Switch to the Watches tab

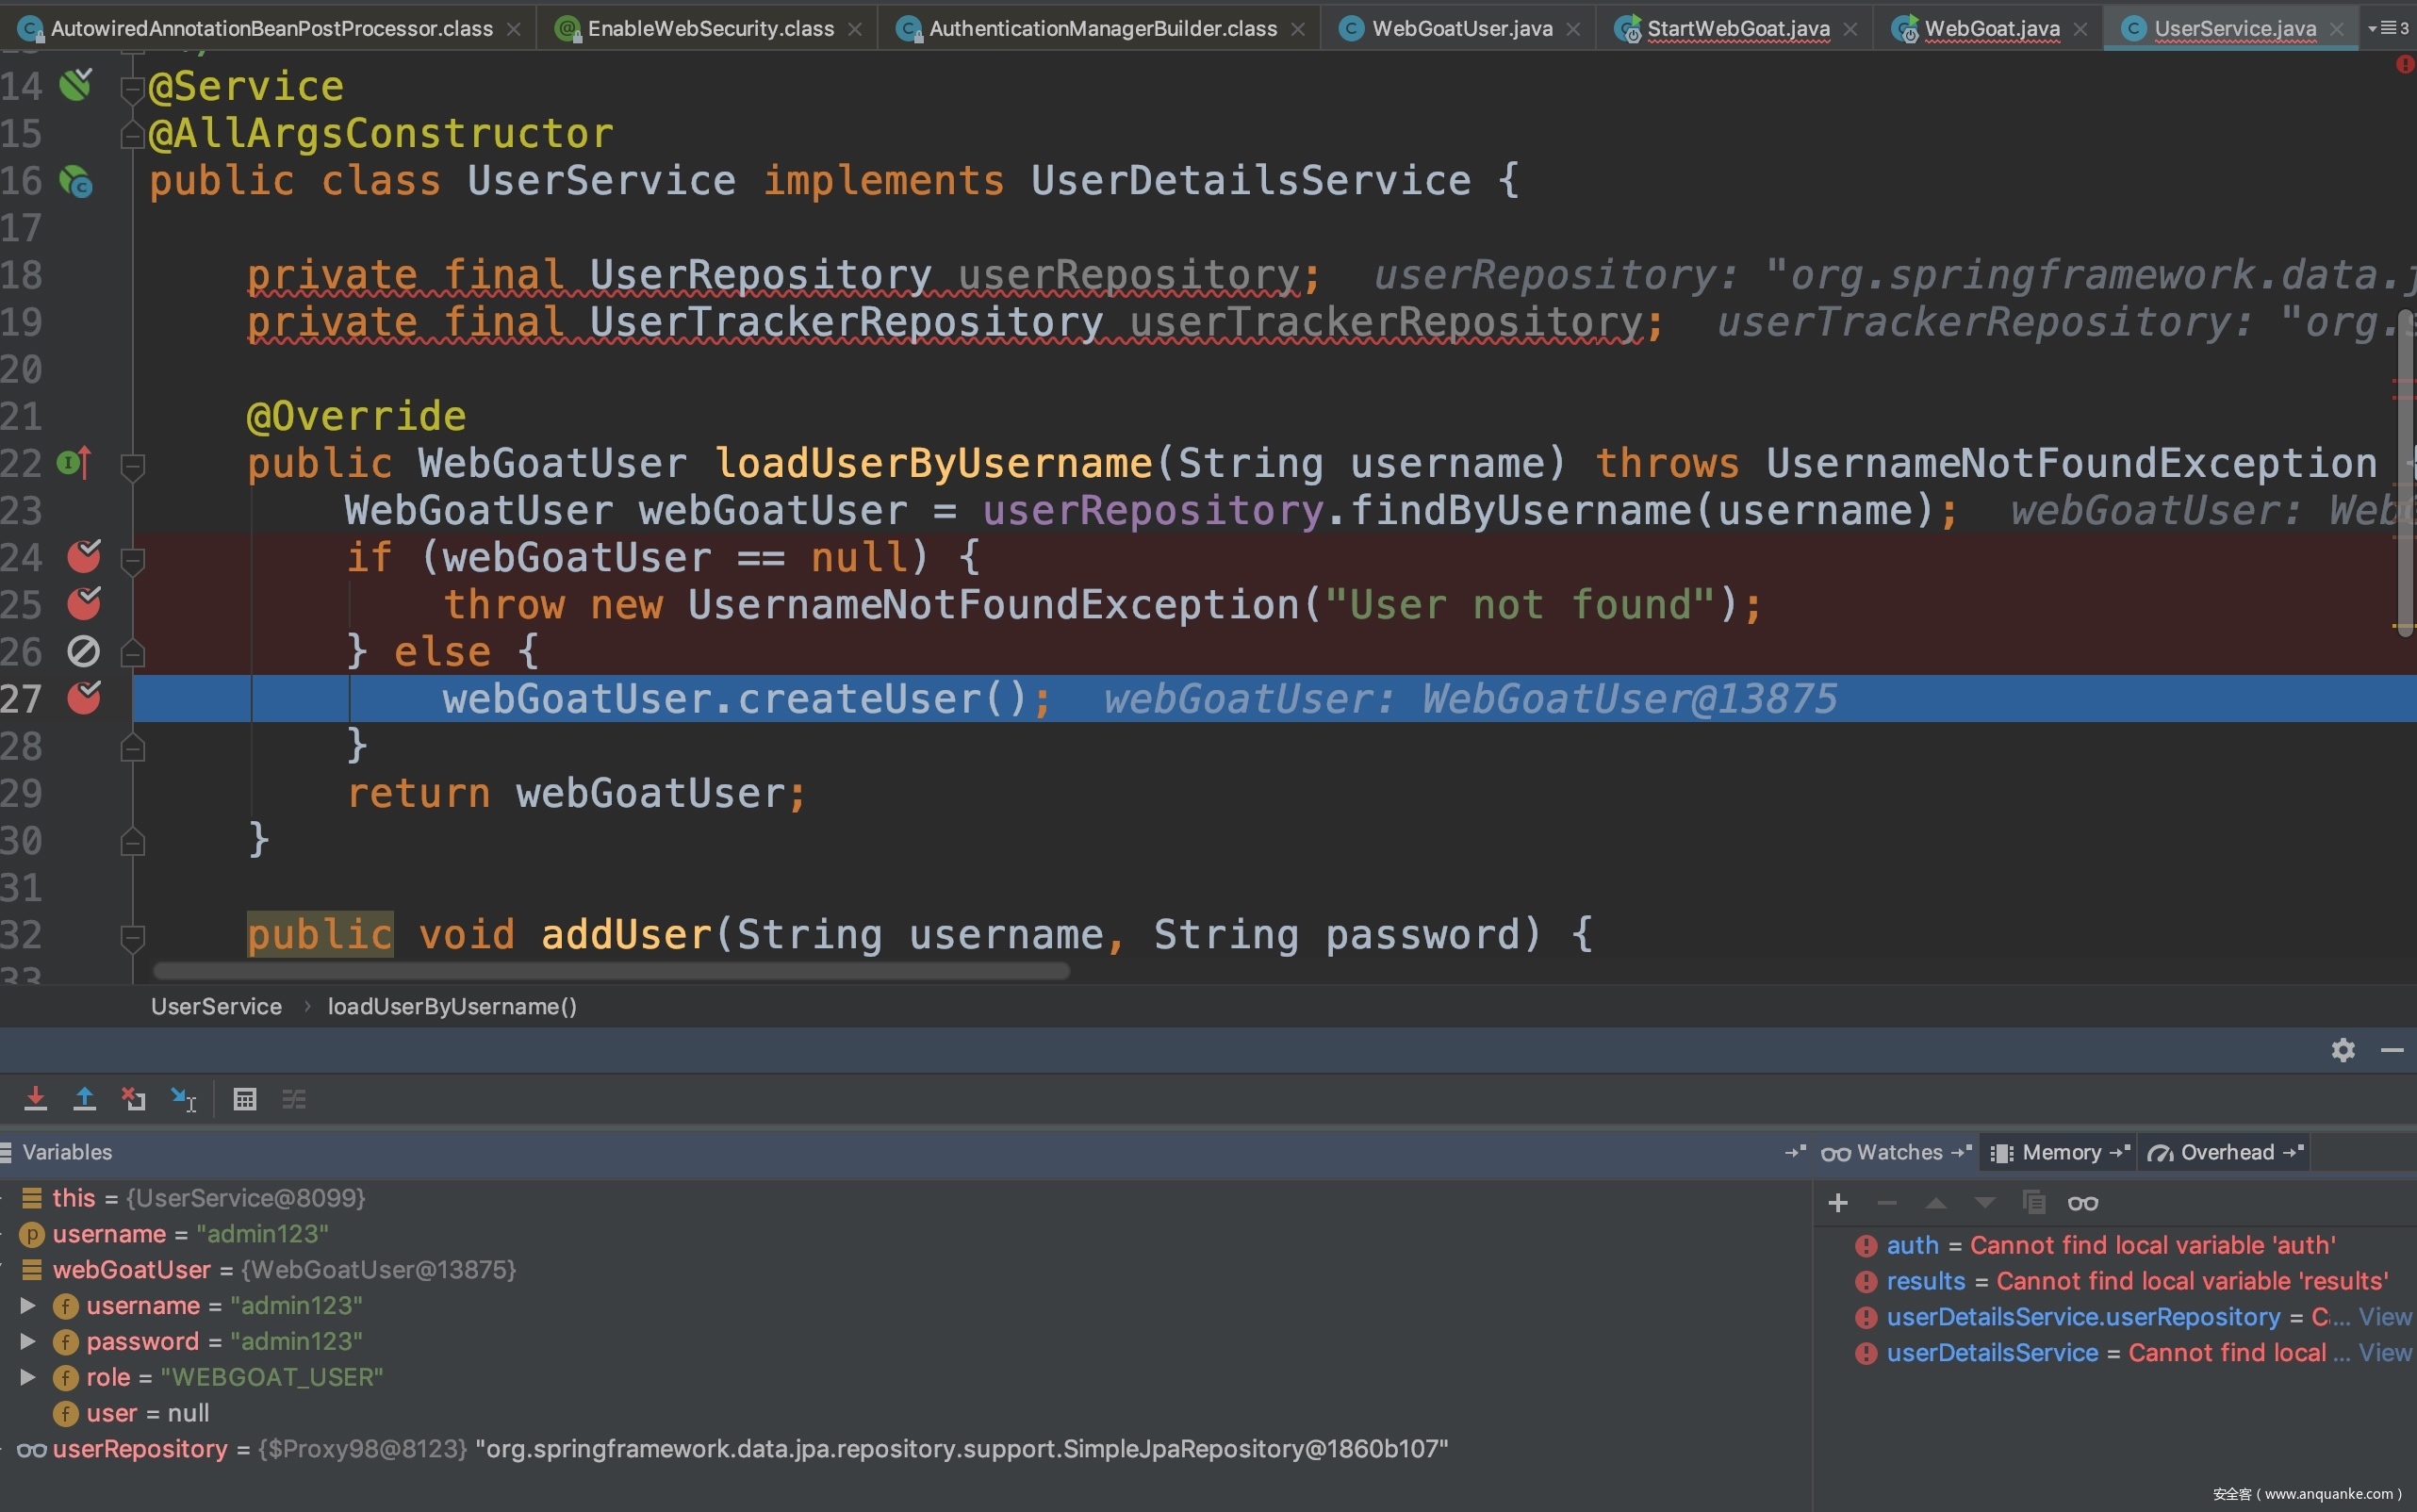pyautogui.click(x=1897, y=1152)
